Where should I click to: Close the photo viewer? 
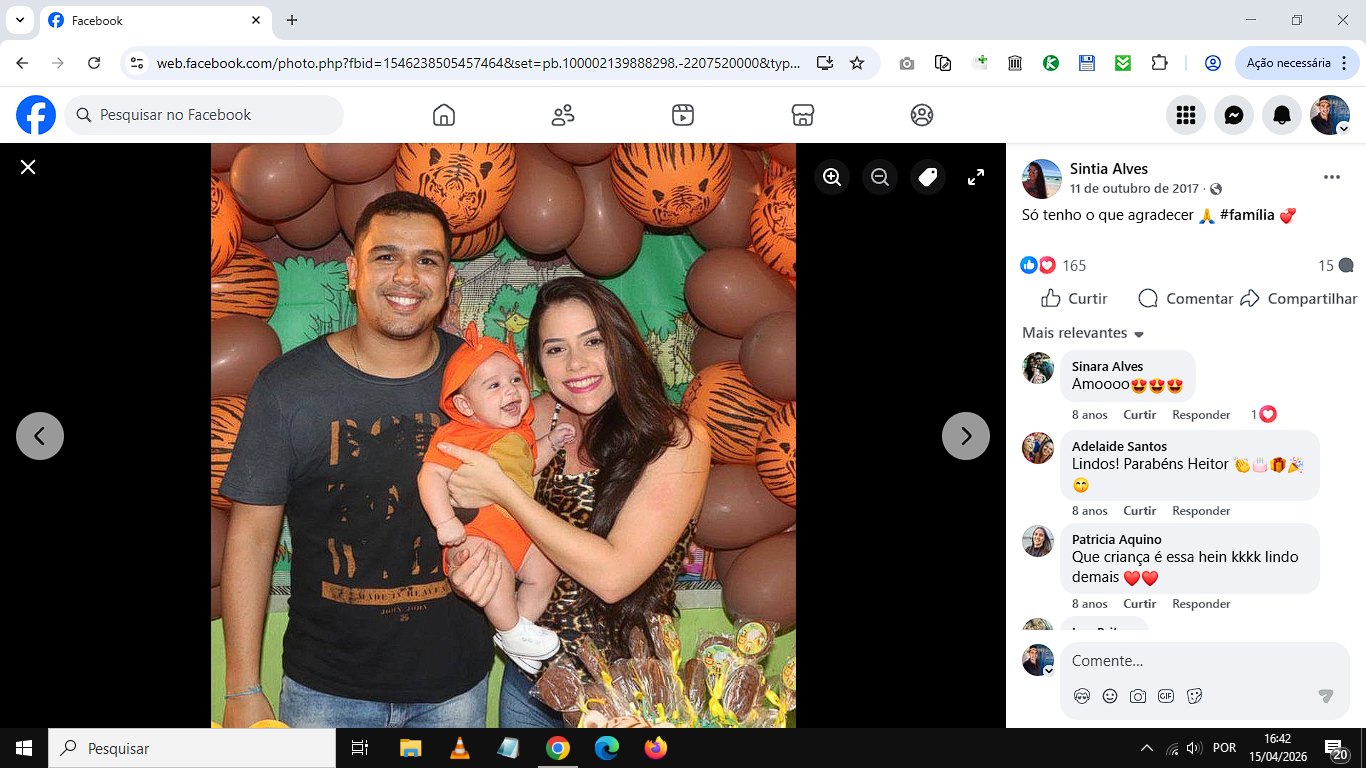[x=28, y=167]
